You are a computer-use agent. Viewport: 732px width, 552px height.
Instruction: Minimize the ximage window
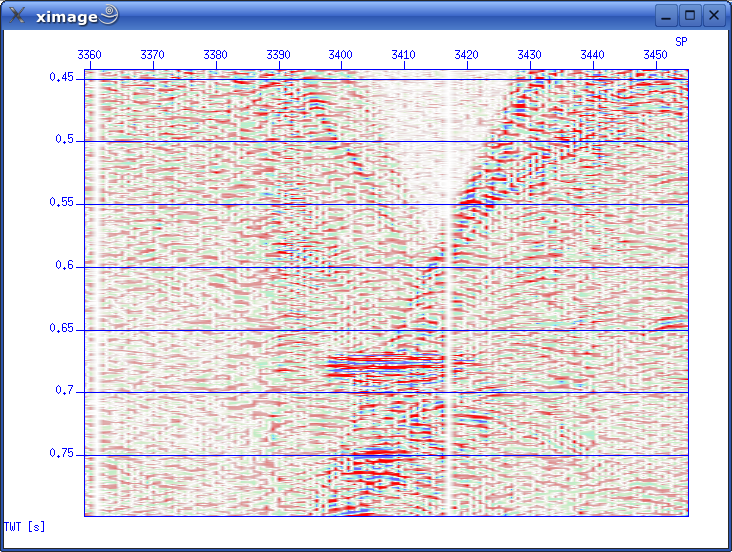[666, 15]
